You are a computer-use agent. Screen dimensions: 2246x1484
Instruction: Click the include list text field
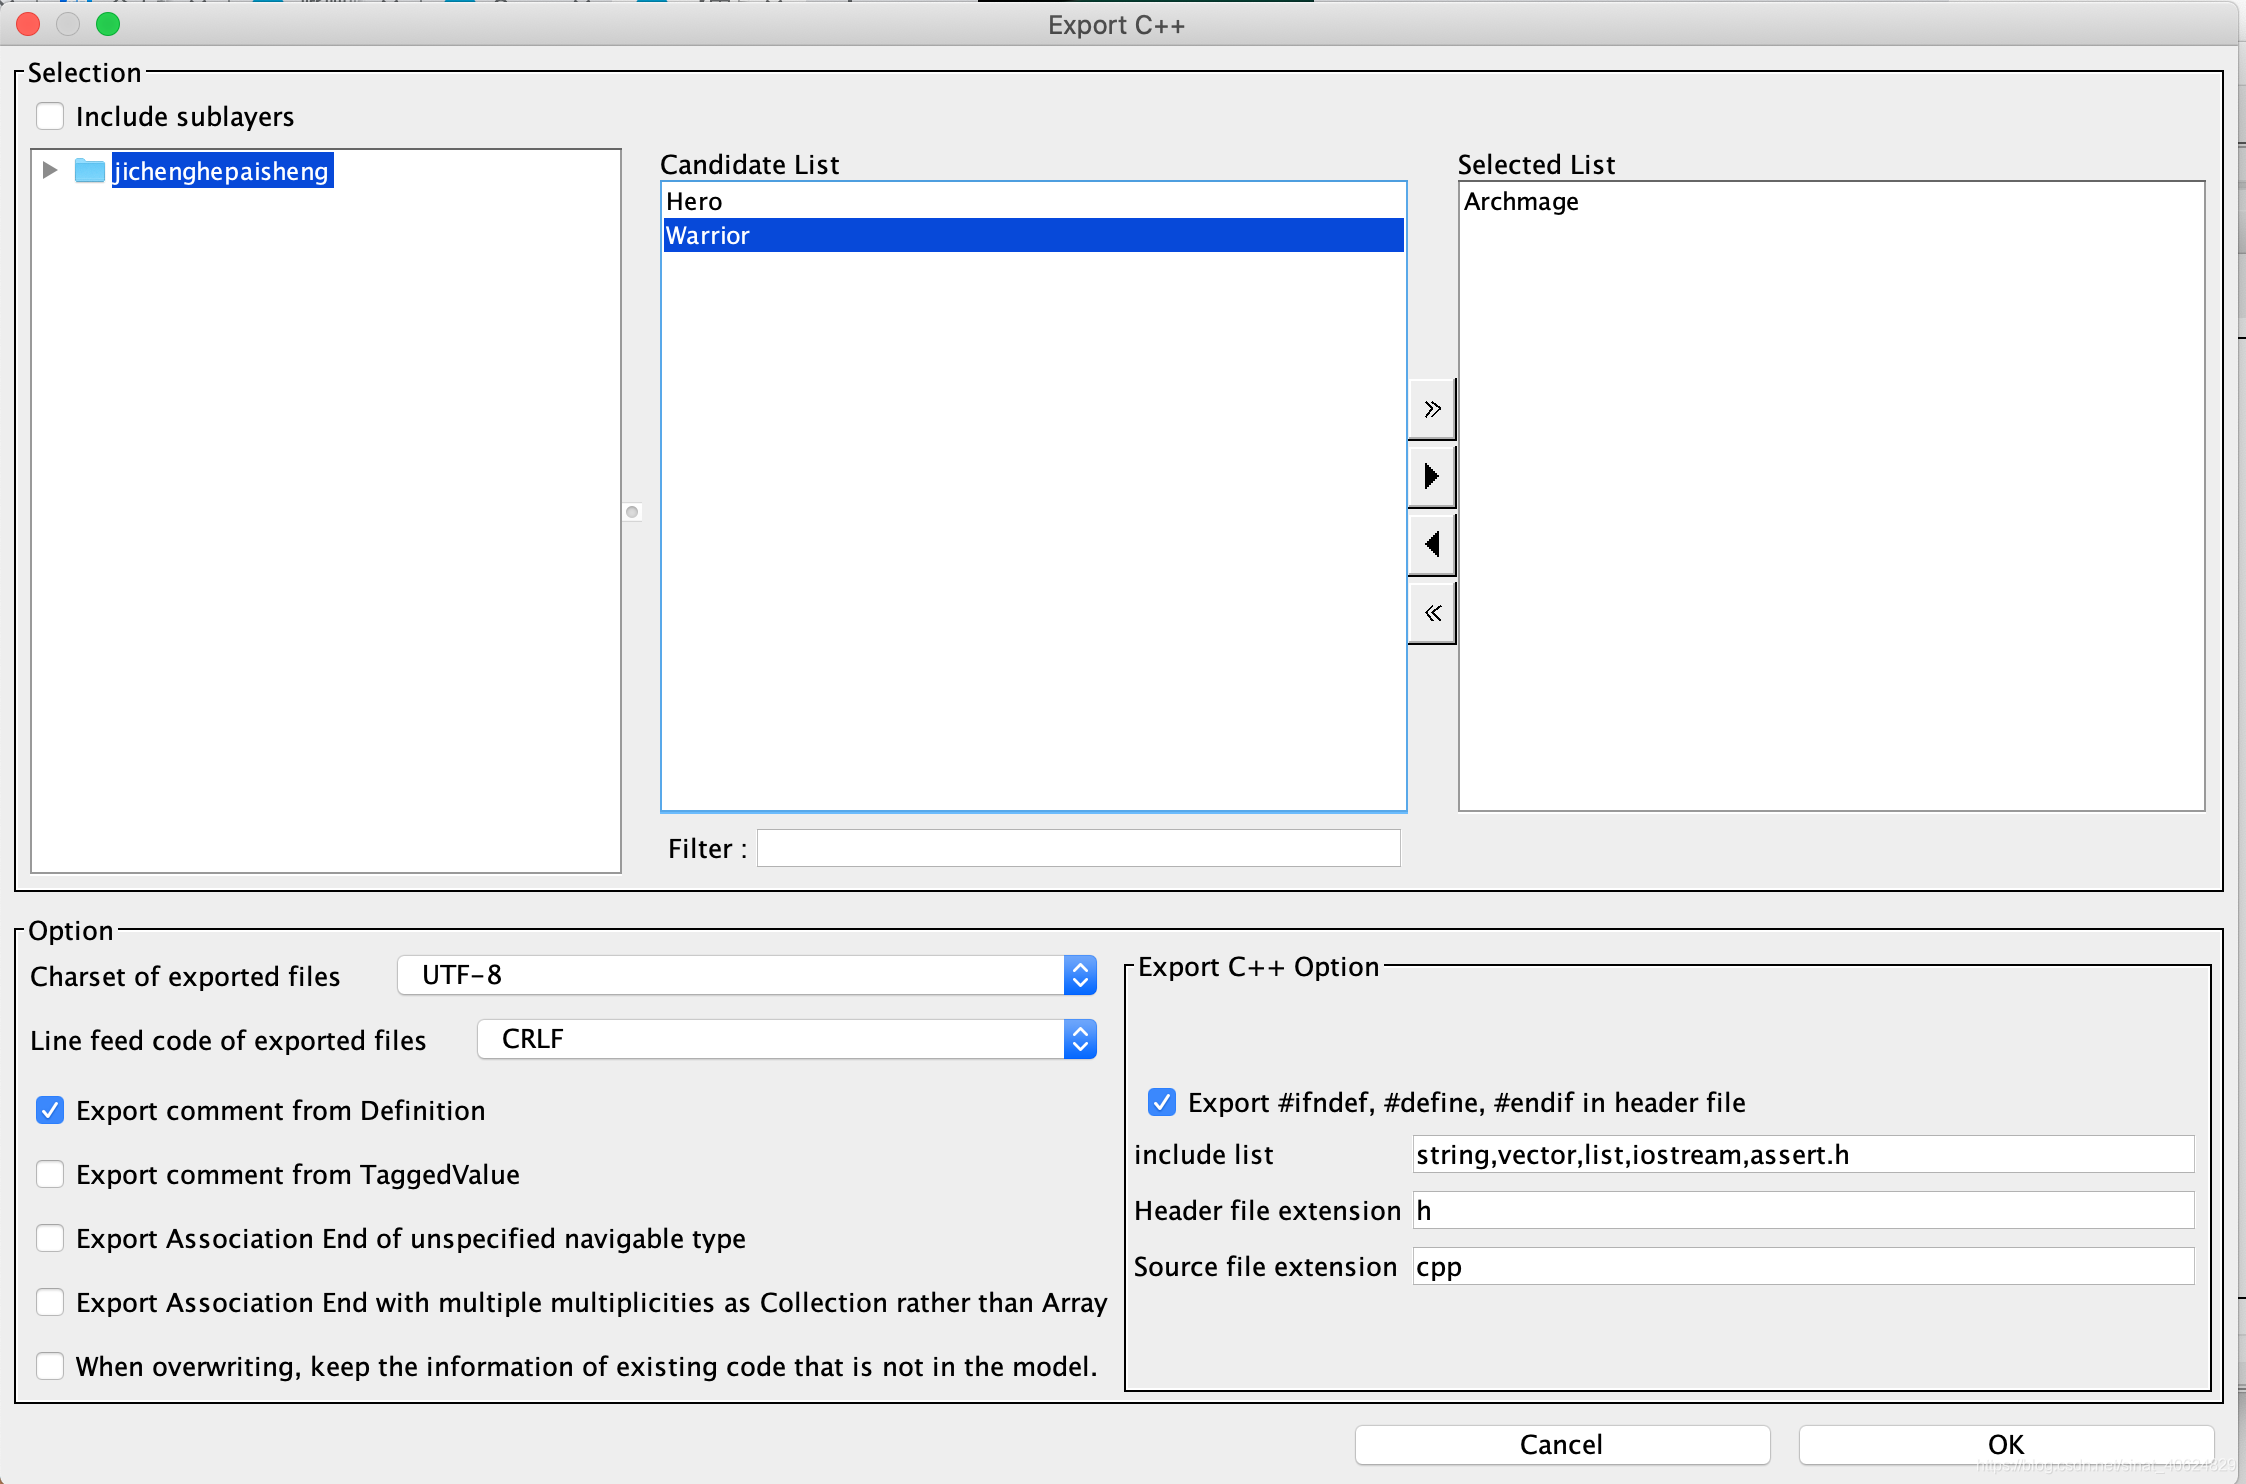coord(1802,1155)
